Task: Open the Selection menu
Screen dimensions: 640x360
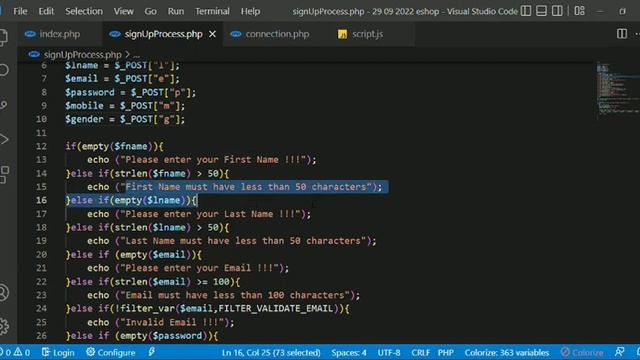Action: (x=84, y=11)
